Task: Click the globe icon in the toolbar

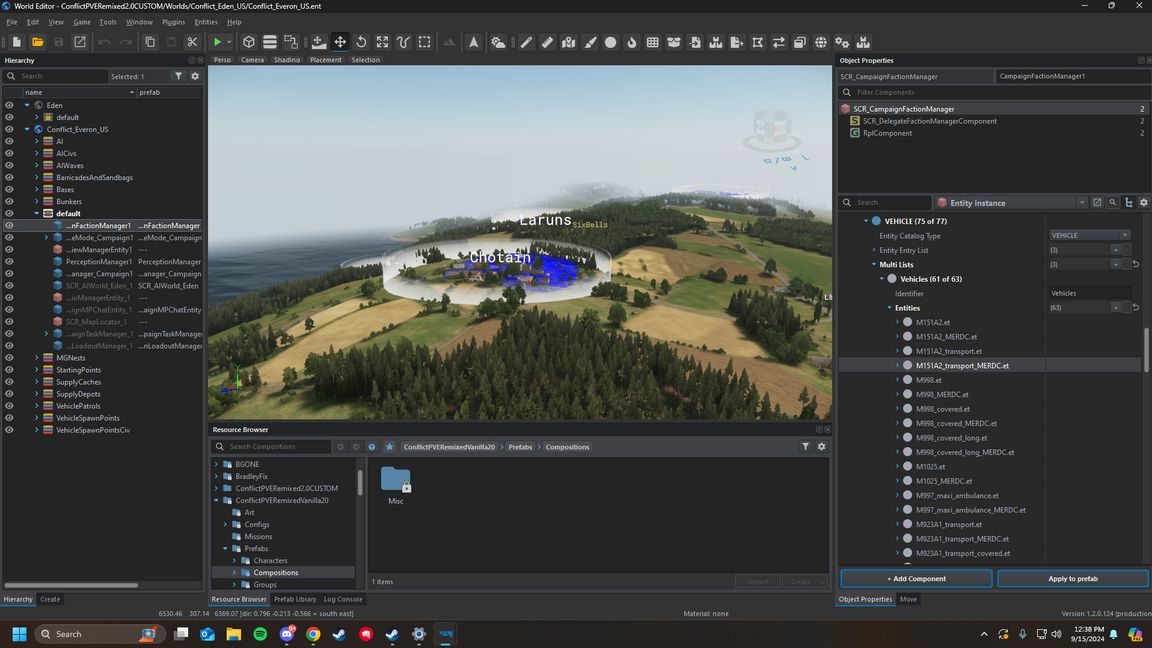Action: (821, 42)
